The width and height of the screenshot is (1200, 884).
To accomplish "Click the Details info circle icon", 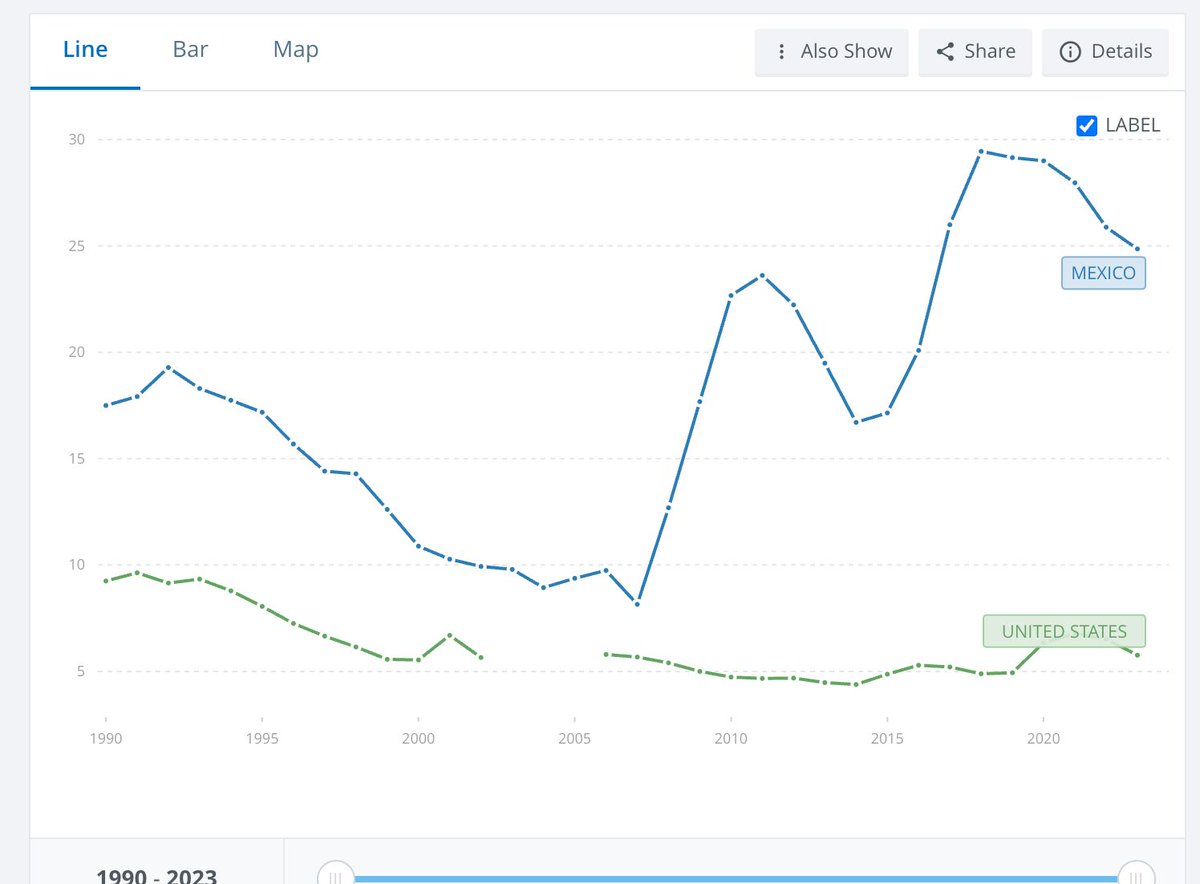I will (x=1072, y=52).
